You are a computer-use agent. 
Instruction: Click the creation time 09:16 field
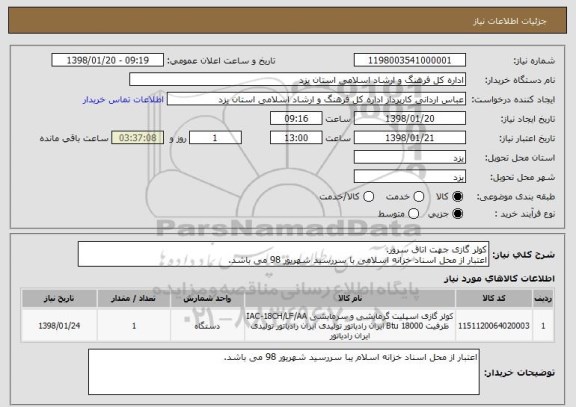[x=296, y=118]
